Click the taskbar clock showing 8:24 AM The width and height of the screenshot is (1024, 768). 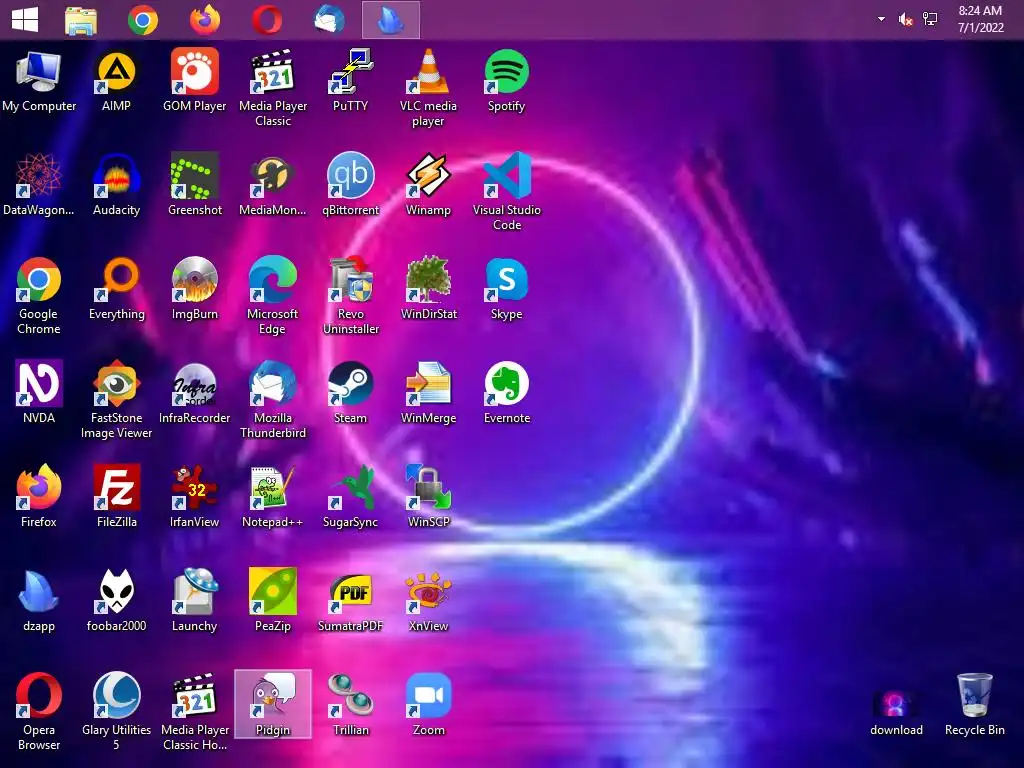pyautogui.click(x=980, y=19)
